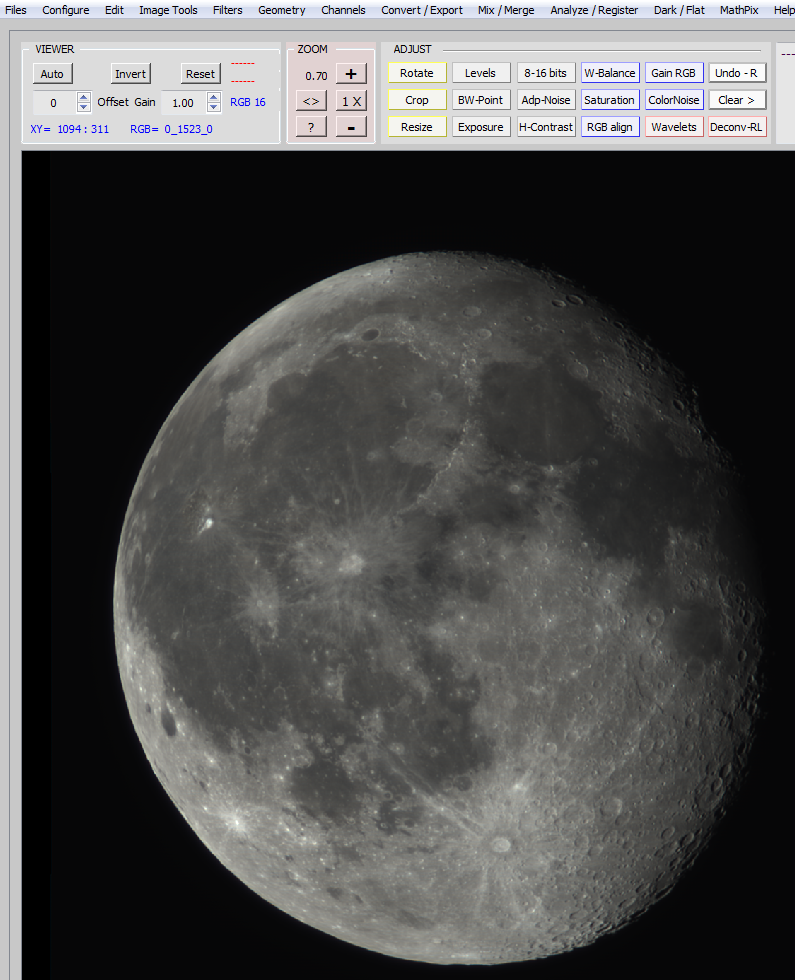Set zoom to 1 X
Image resolution: width=795 pixels, height=980 pixels.
point(351,101)
